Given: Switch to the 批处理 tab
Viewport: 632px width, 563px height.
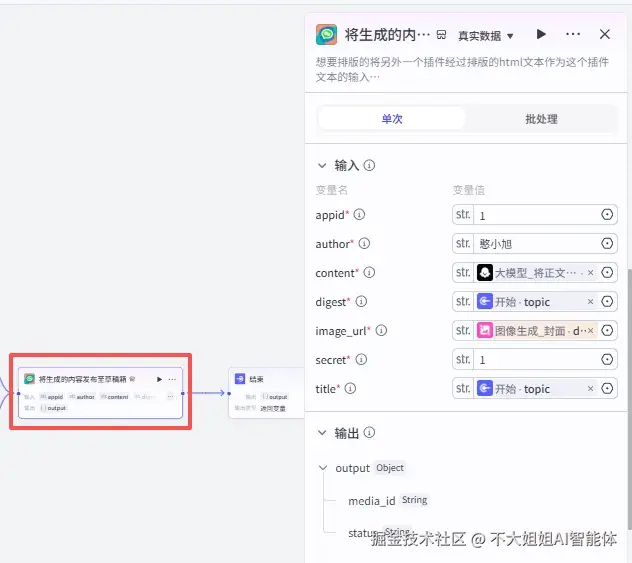Looking at the screenshot, I should click(541, 118).
